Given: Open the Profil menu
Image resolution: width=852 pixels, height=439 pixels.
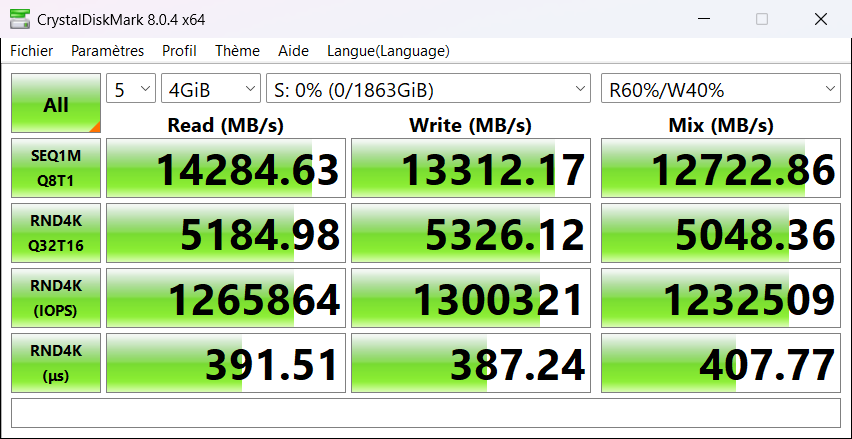Looking at the screenshot, I should pyautogui.click(x=179, y=51).
